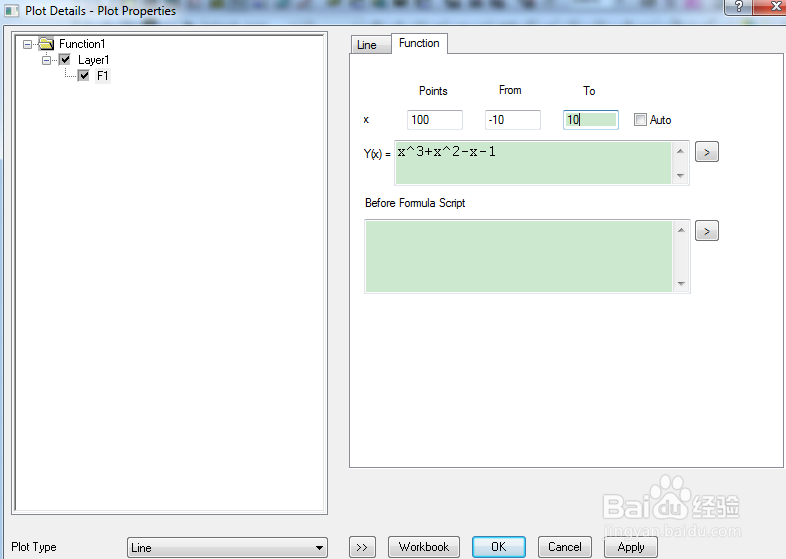Image resolution: width=786 pixels, height=559 pixels.
Task: Open the Plot Type dropdown
Action: point(227,547)
